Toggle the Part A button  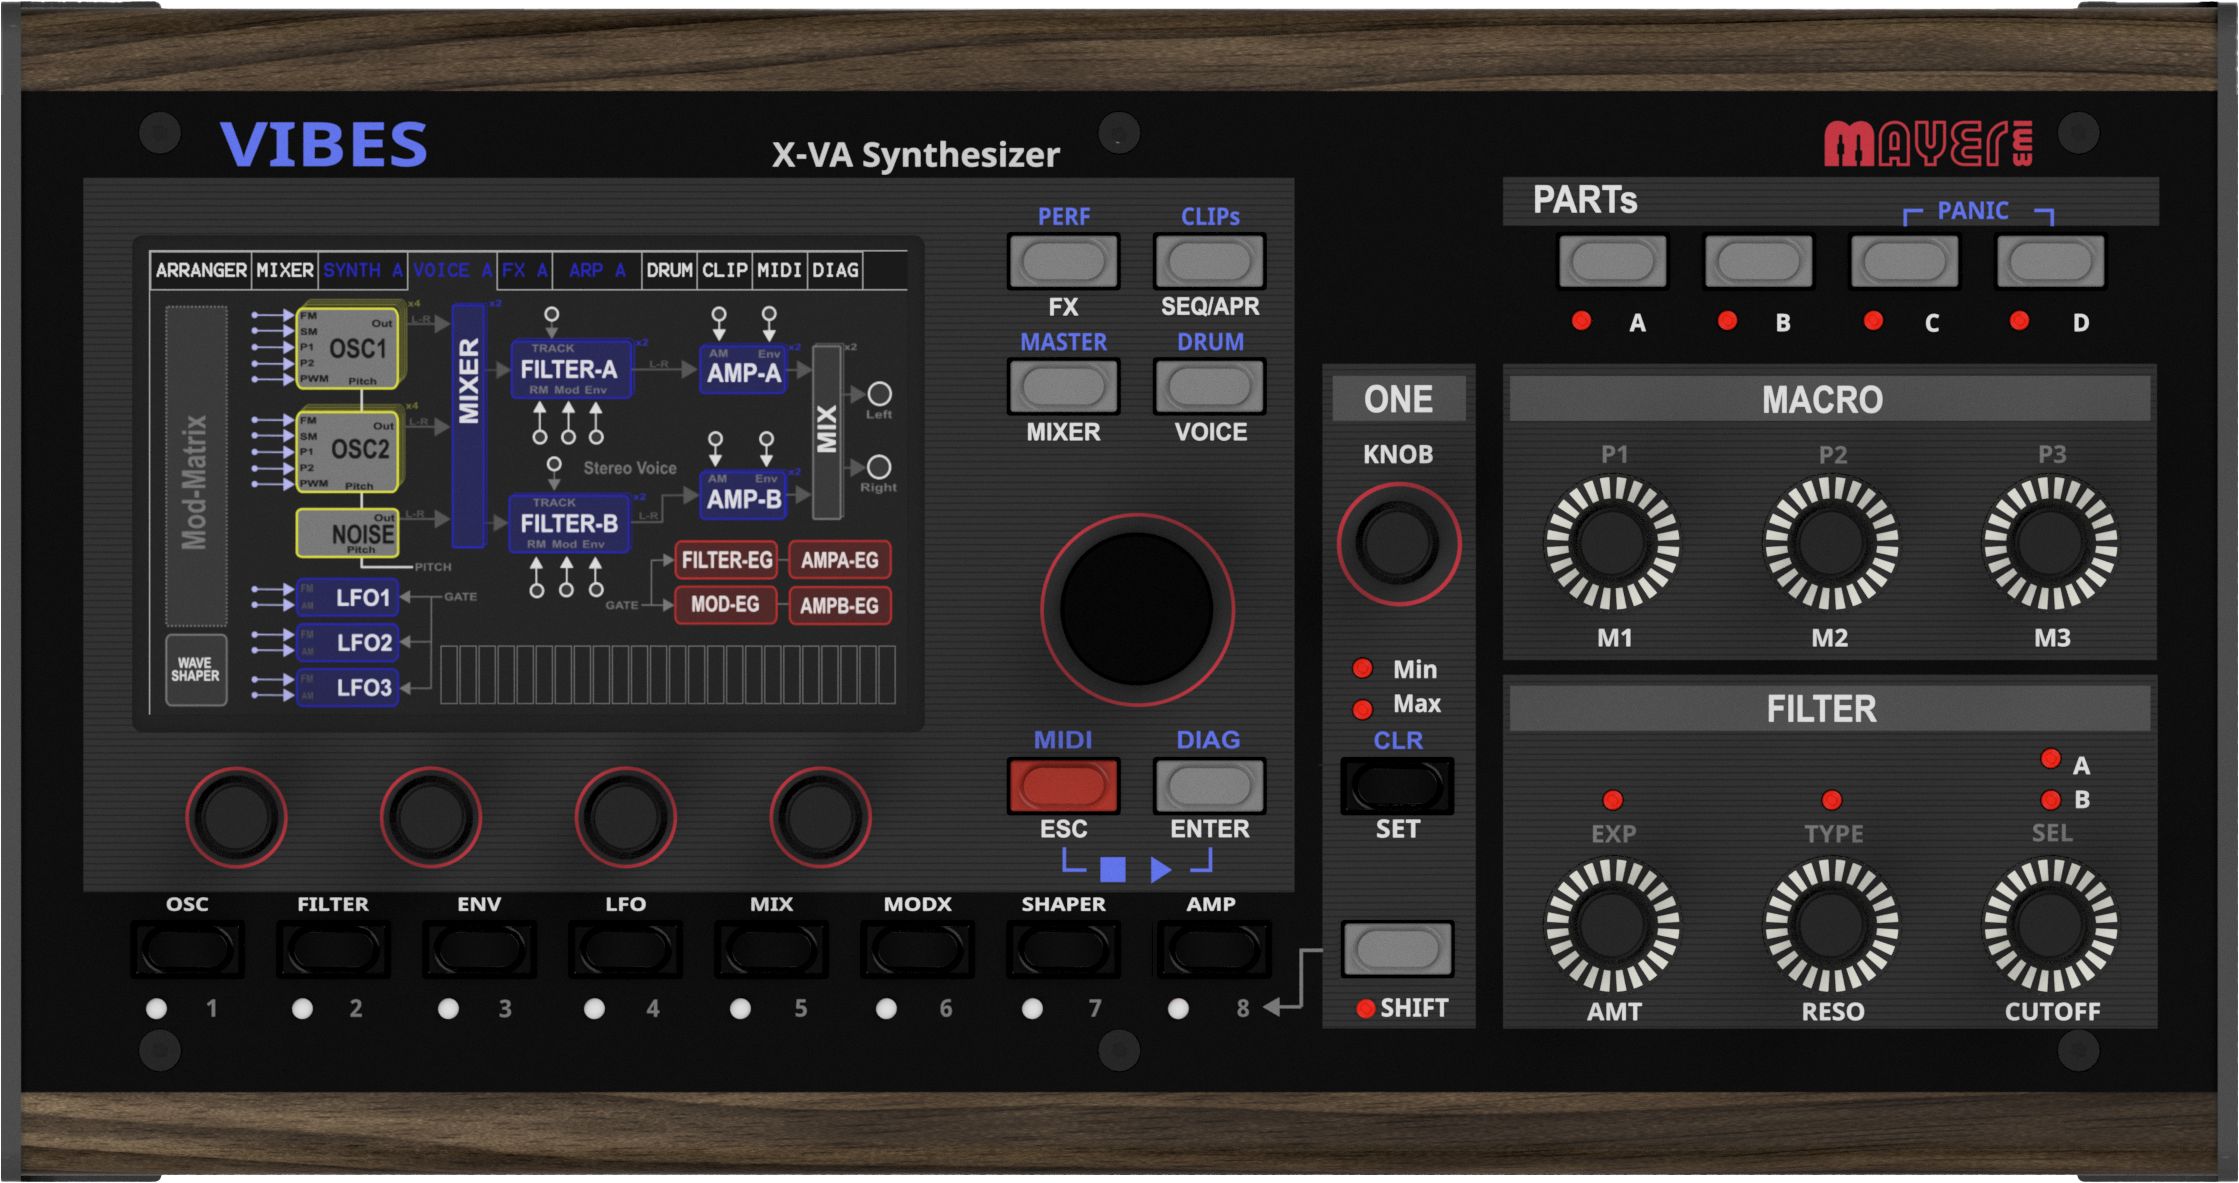click(x=1612, y=262)
